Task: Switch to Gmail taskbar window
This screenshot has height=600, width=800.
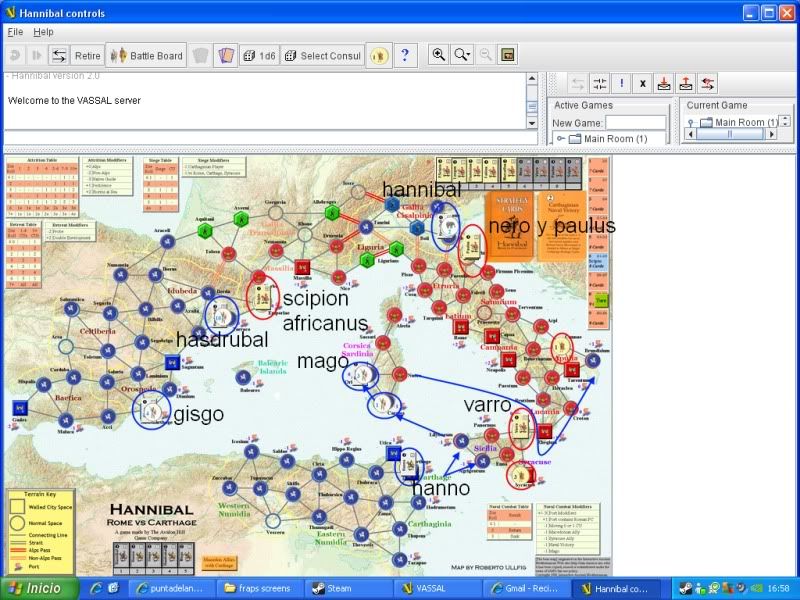Action: (524, 588)
